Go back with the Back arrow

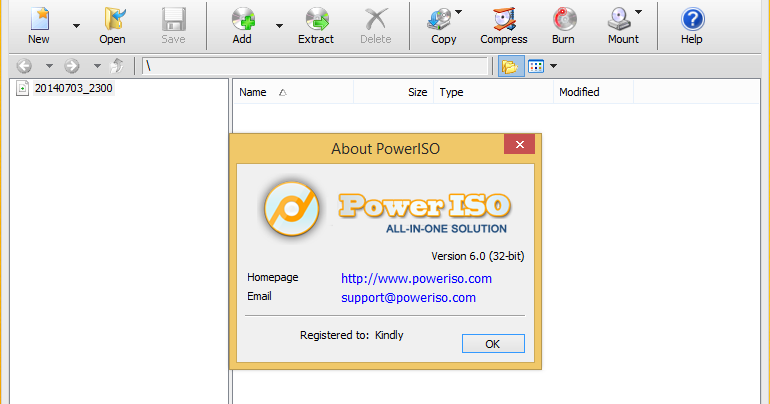click(x=24, y=66)
